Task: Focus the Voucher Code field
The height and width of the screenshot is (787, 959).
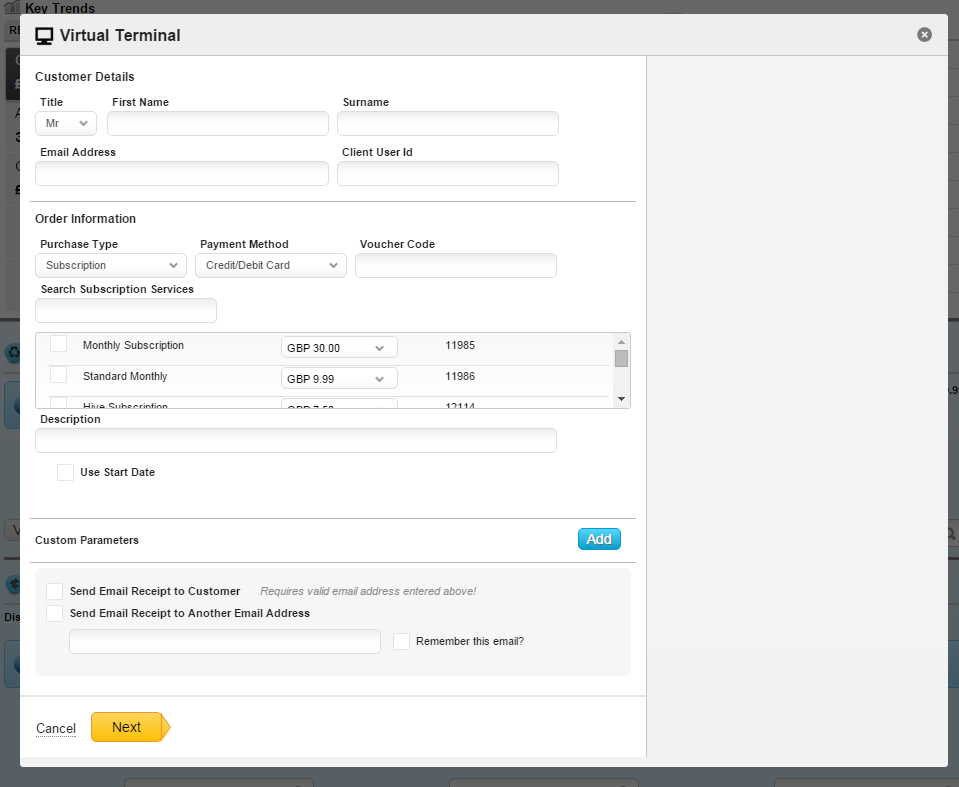Action: [x=455, y=265]
